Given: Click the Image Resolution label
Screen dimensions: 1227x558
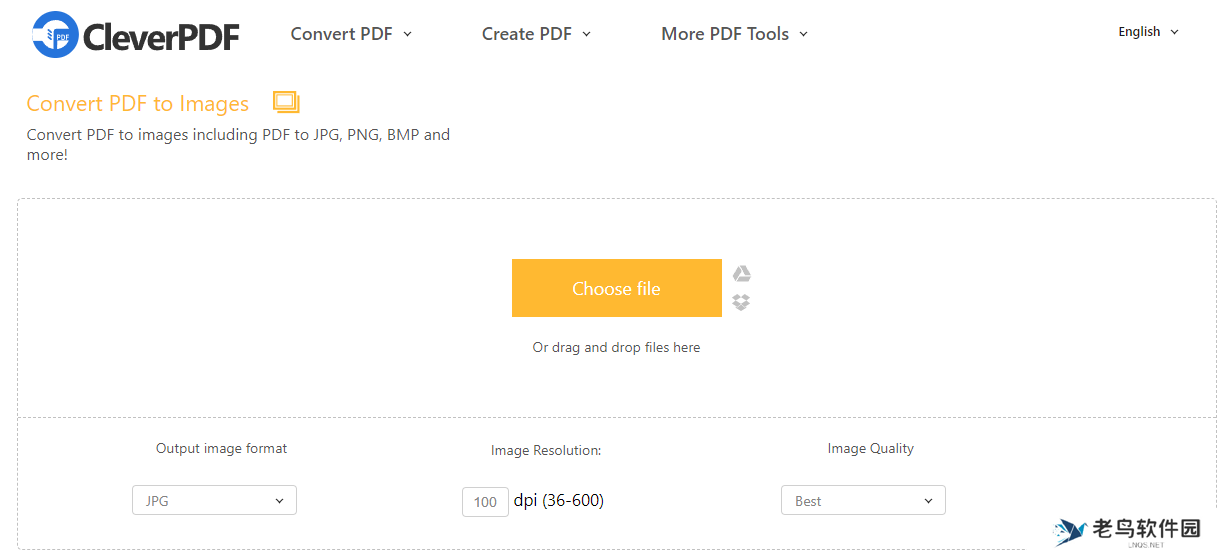Looking at the screenshot, I should click(546, 451).
